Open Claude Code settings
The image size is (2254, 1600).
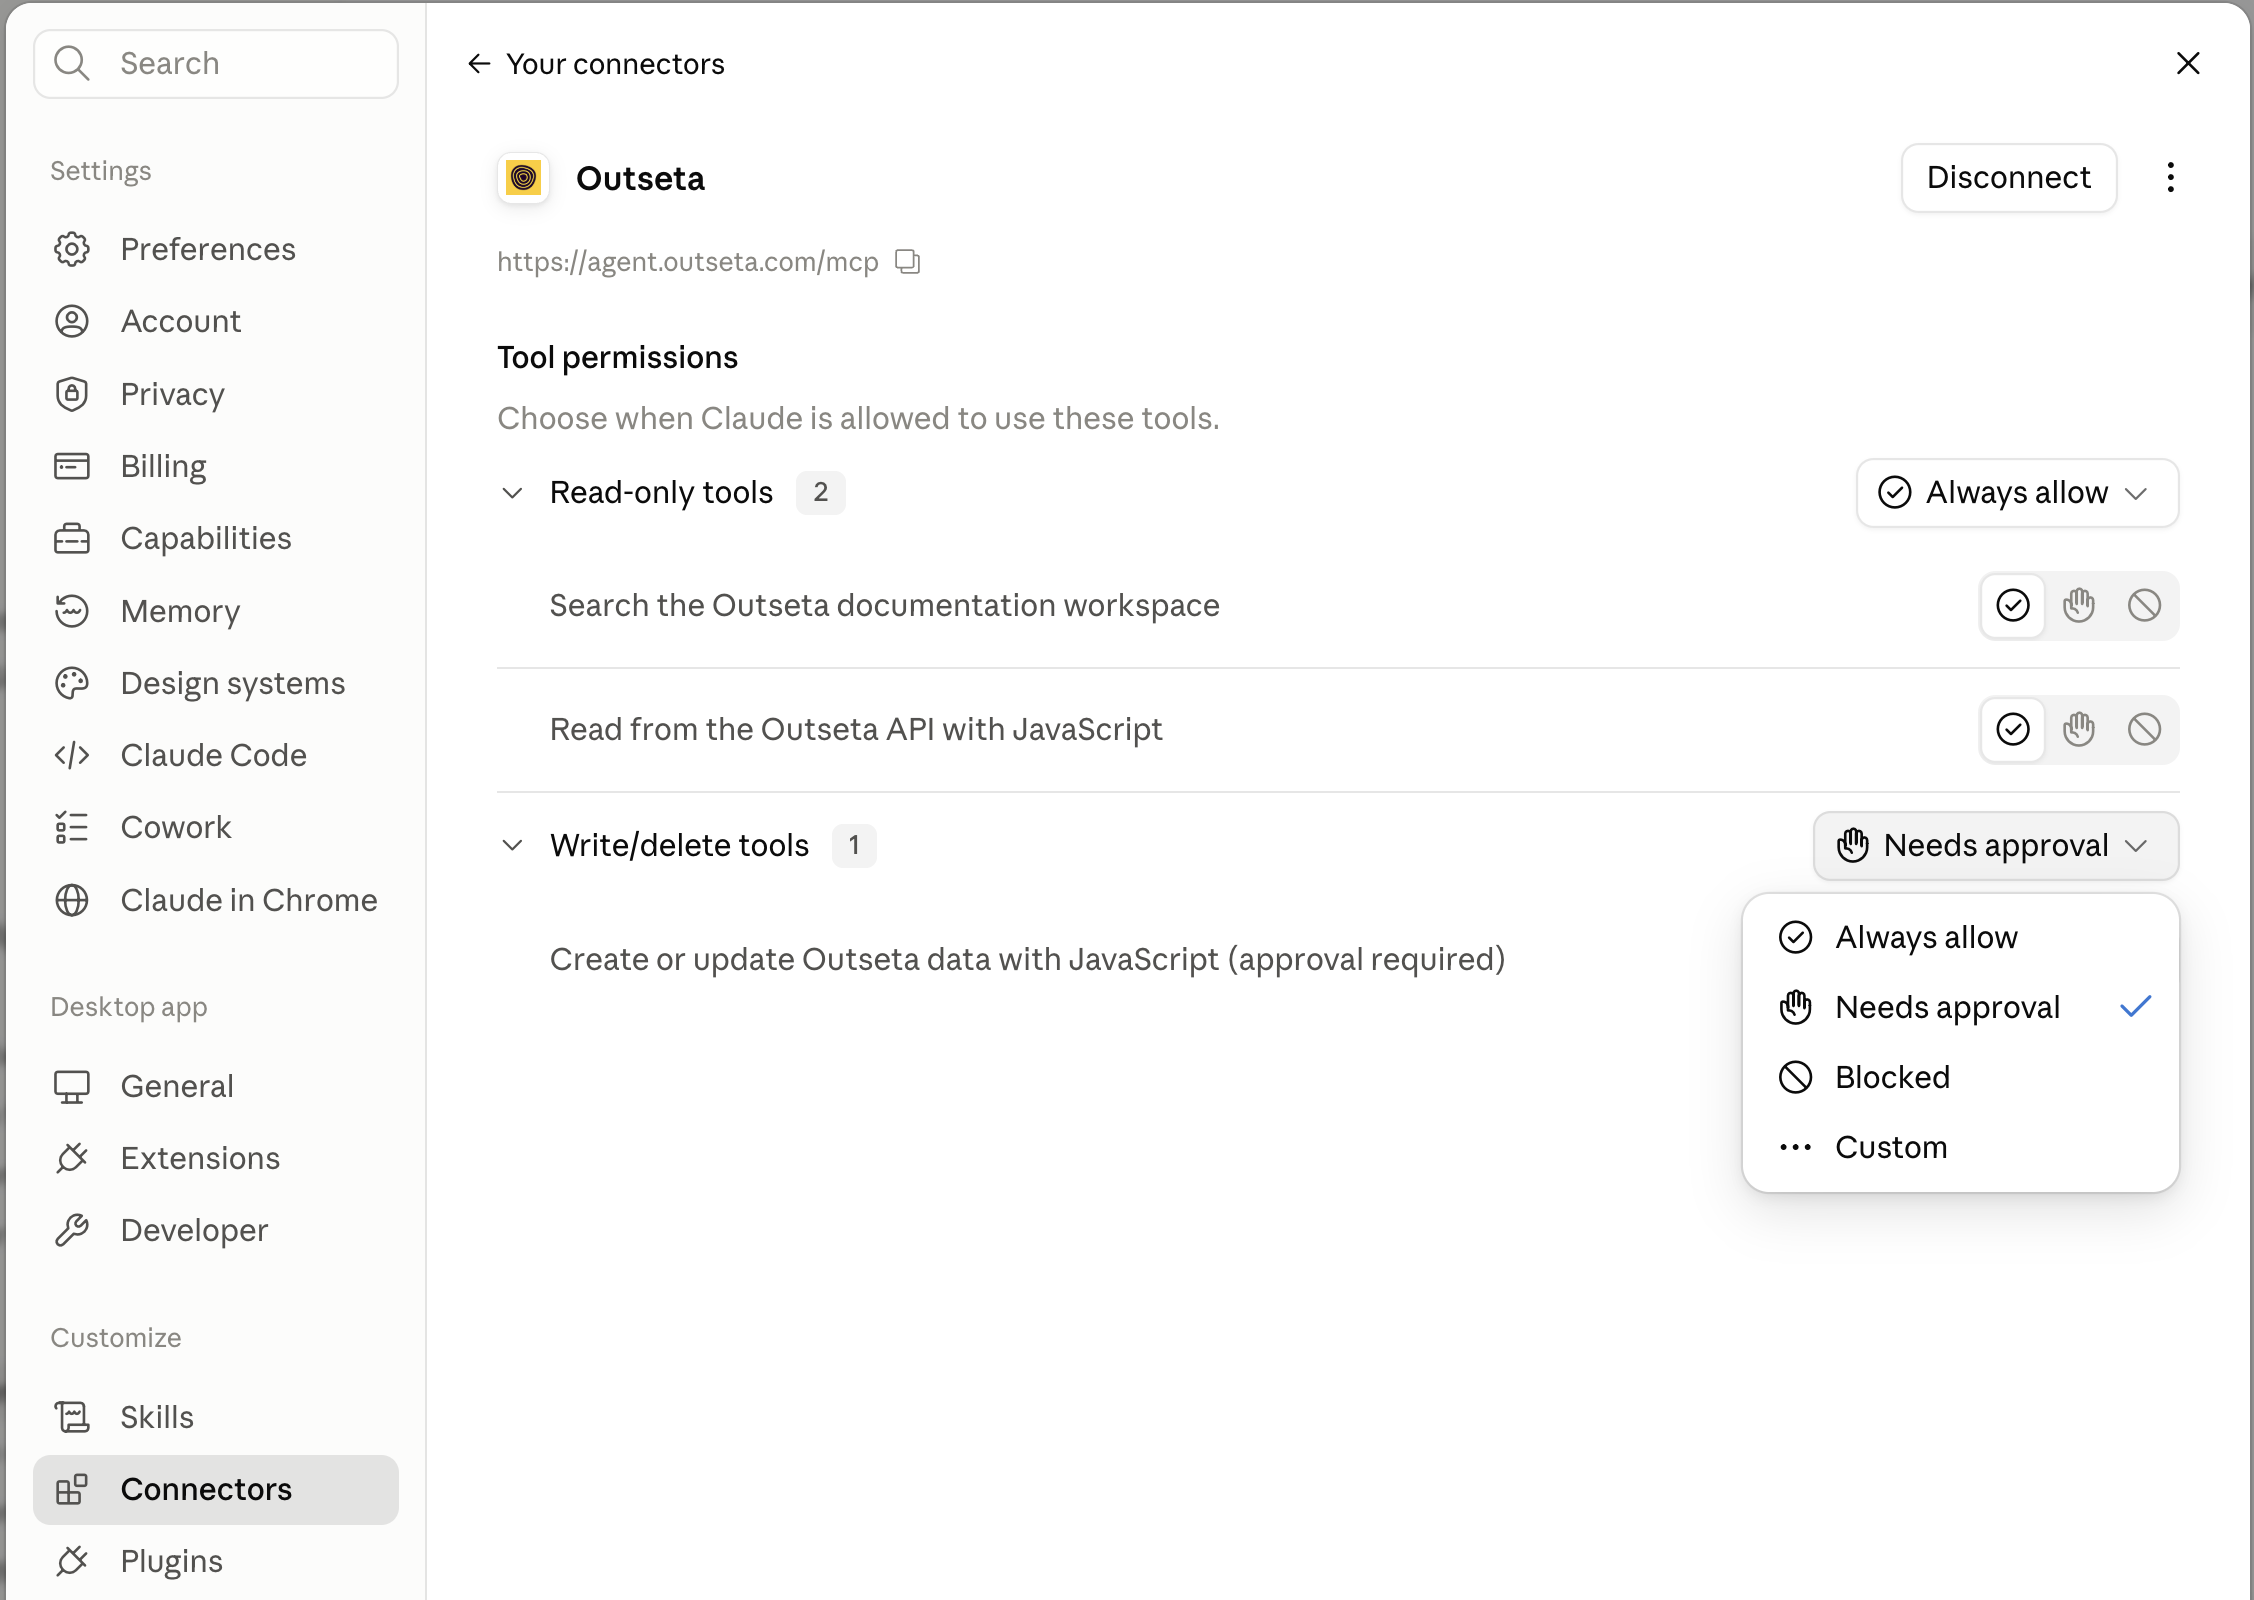[216, 755]
